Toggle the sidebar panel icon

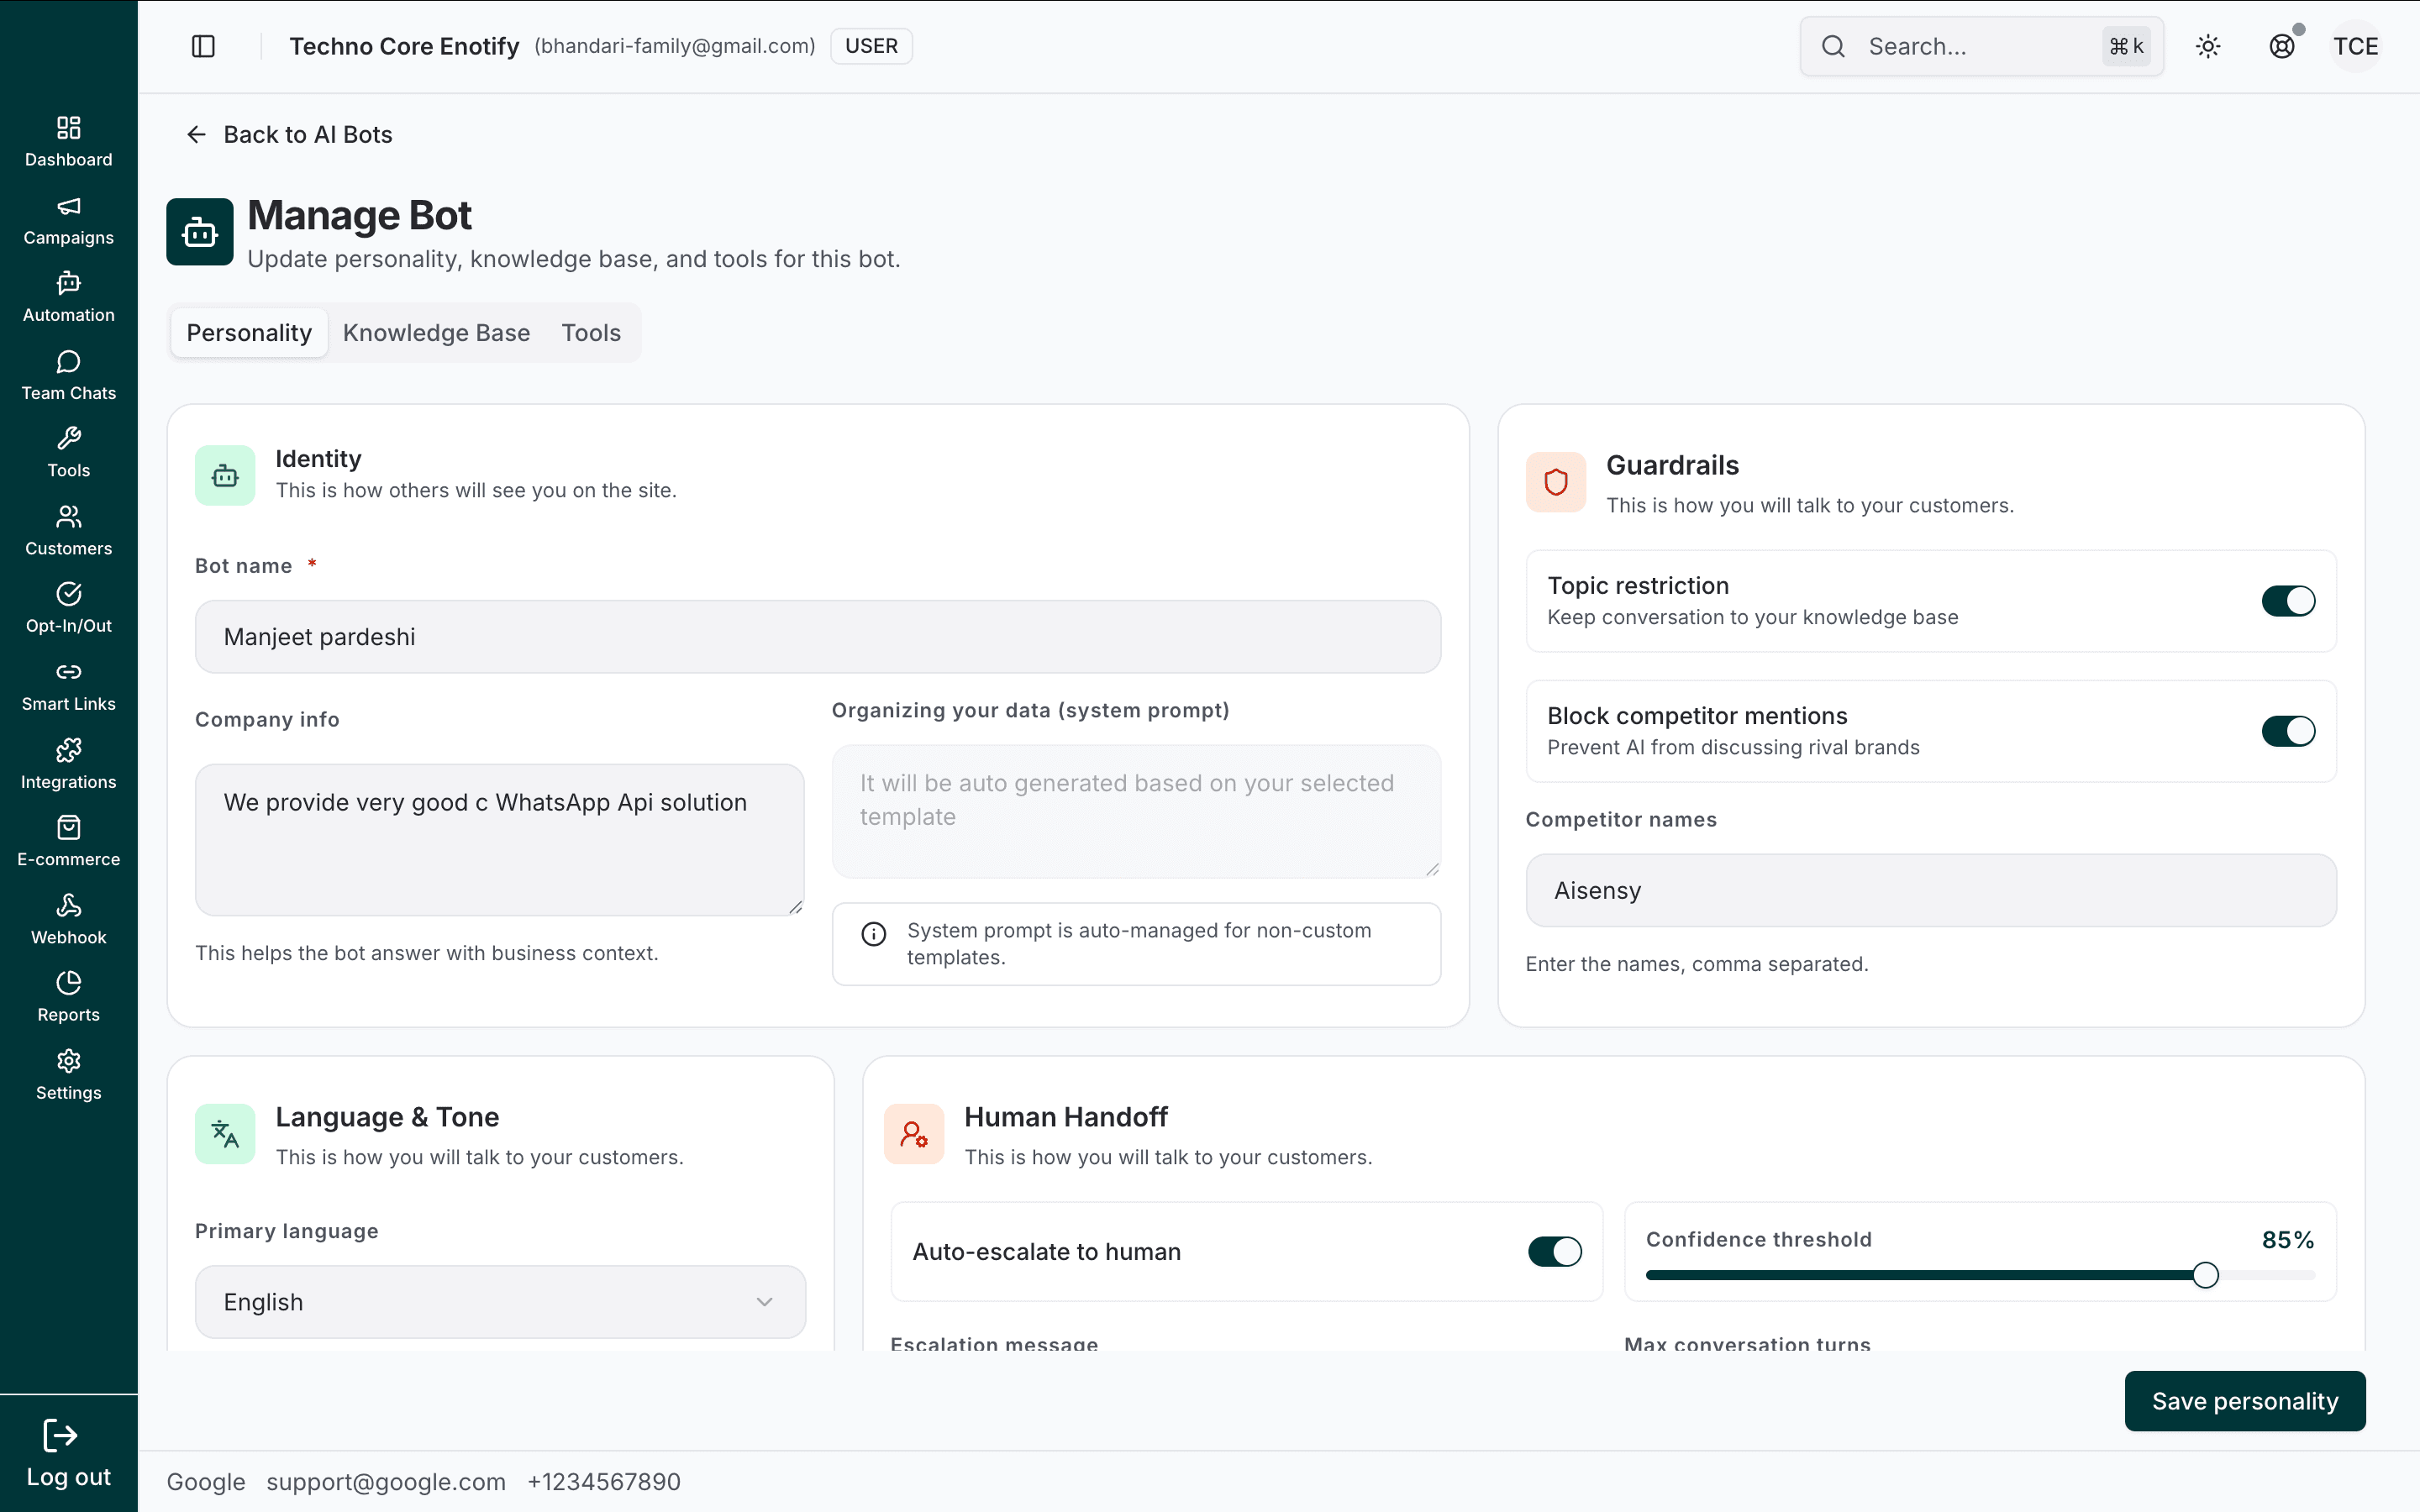[203, 46]
